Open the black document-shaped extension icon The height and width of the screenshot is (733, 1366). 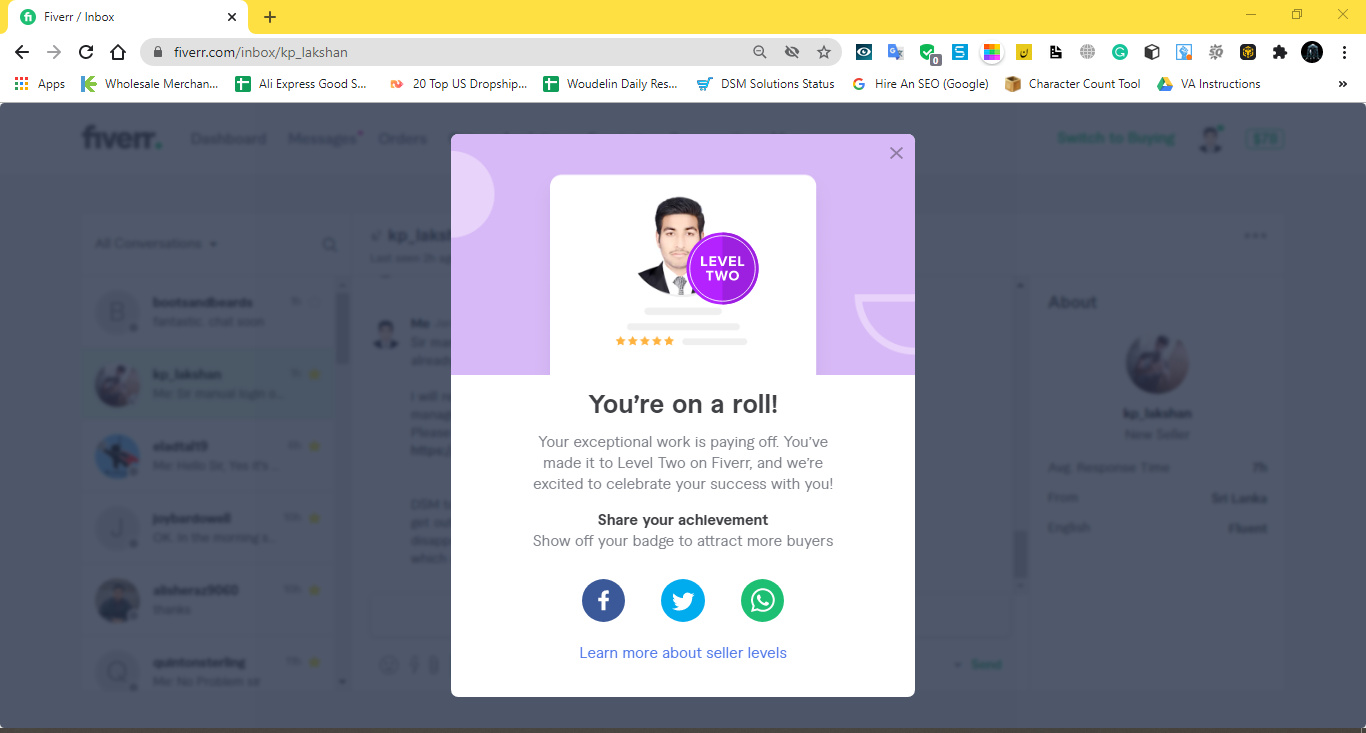click(1056, 52)
